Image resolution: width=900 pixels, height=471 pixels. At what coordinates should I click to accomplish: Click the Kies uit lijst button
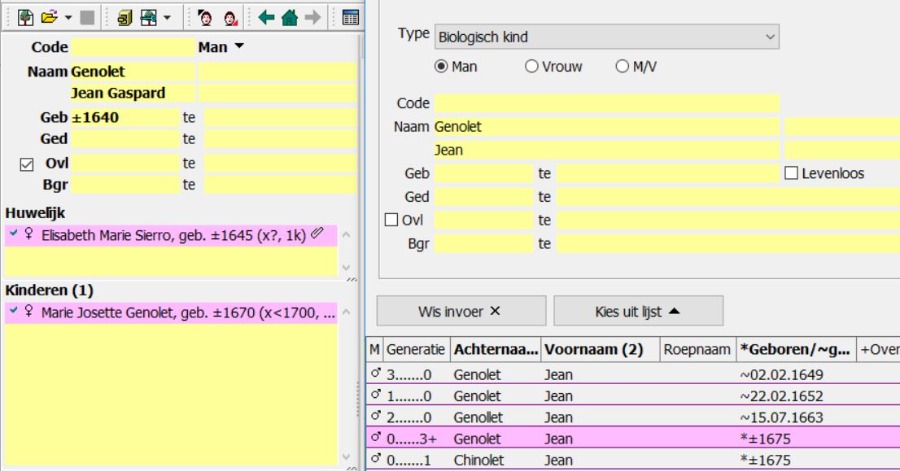[x=638, y=311]
